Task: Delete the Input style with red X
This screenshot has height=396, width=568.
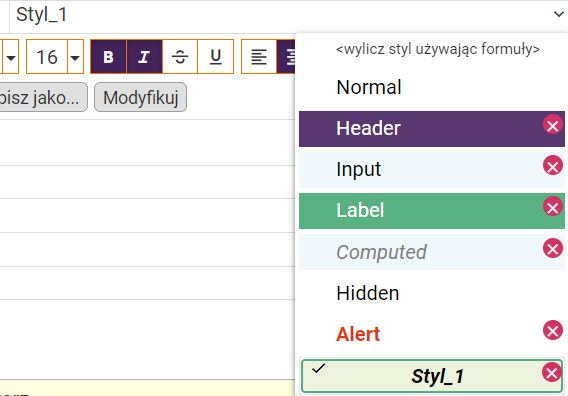Action: 552,165
